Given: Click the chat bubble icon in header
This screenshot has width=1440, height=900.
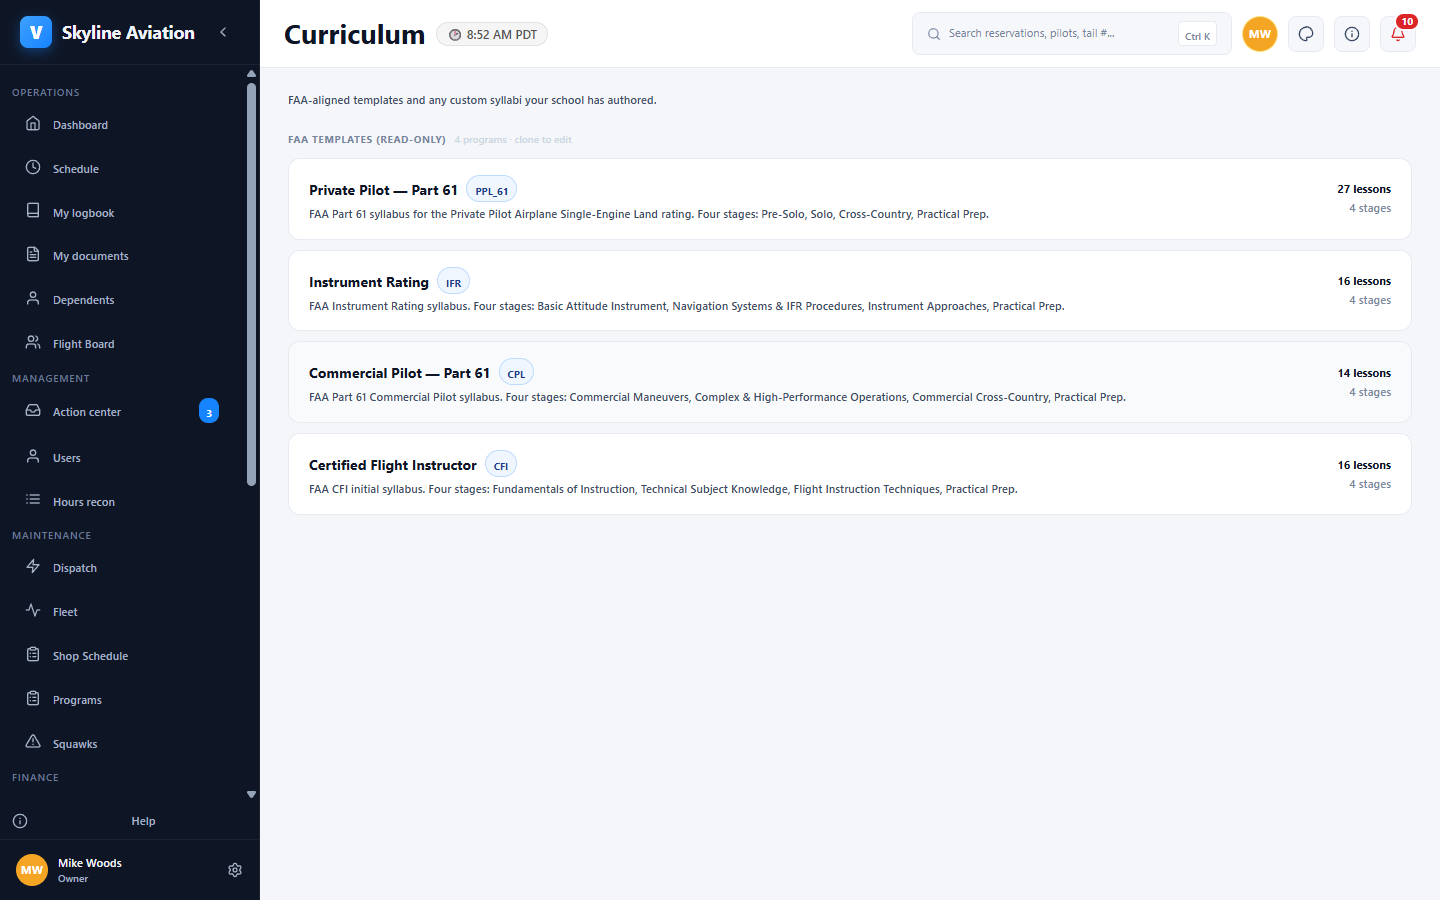Looking at the screenshot, I should tap(1306, 34).
